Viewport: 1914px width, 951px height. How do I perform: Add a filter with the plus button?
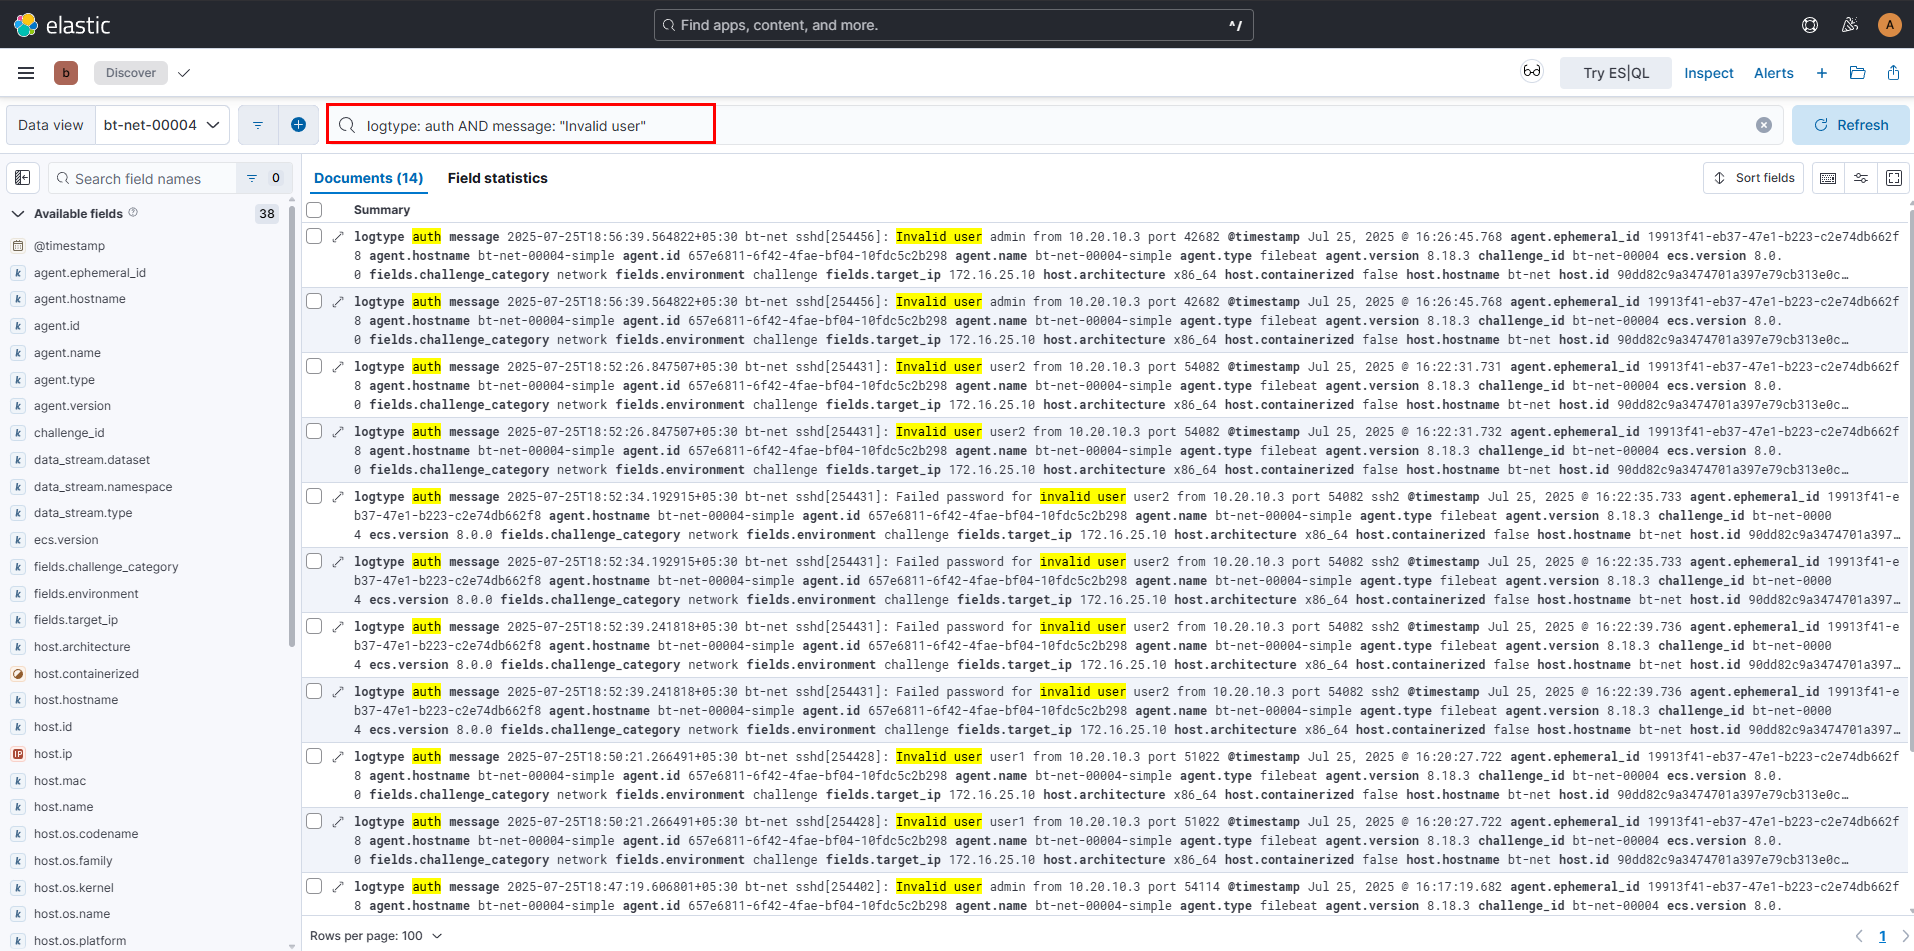point(298,125)
